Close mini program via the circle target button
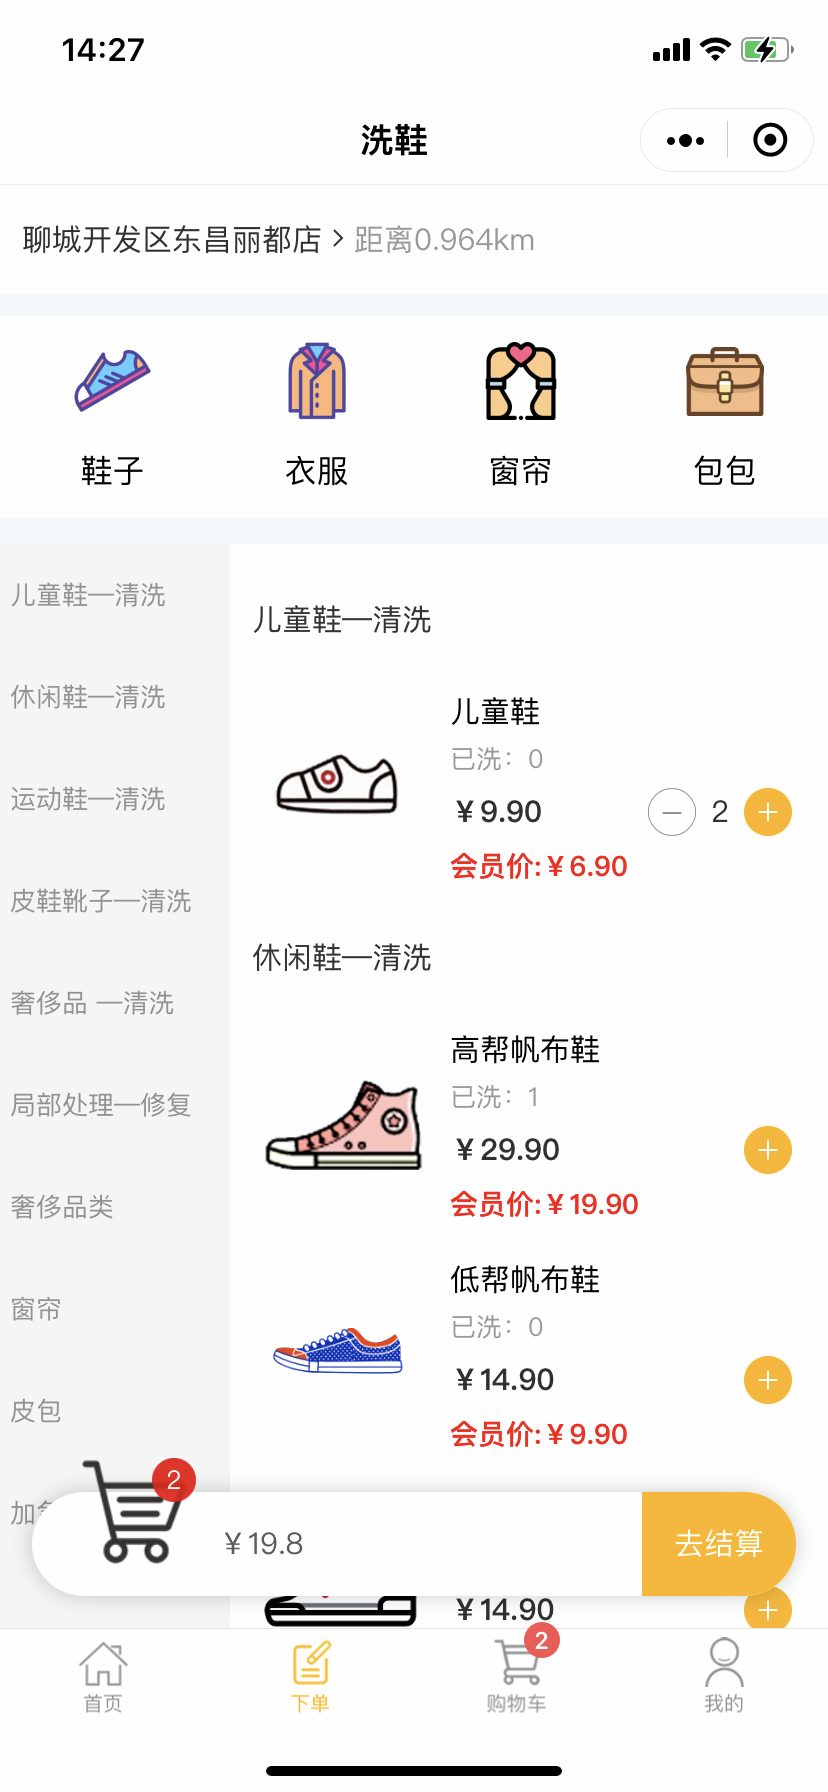The height and width of the screenshot is (1792, 828). click(x=770, y=141)
